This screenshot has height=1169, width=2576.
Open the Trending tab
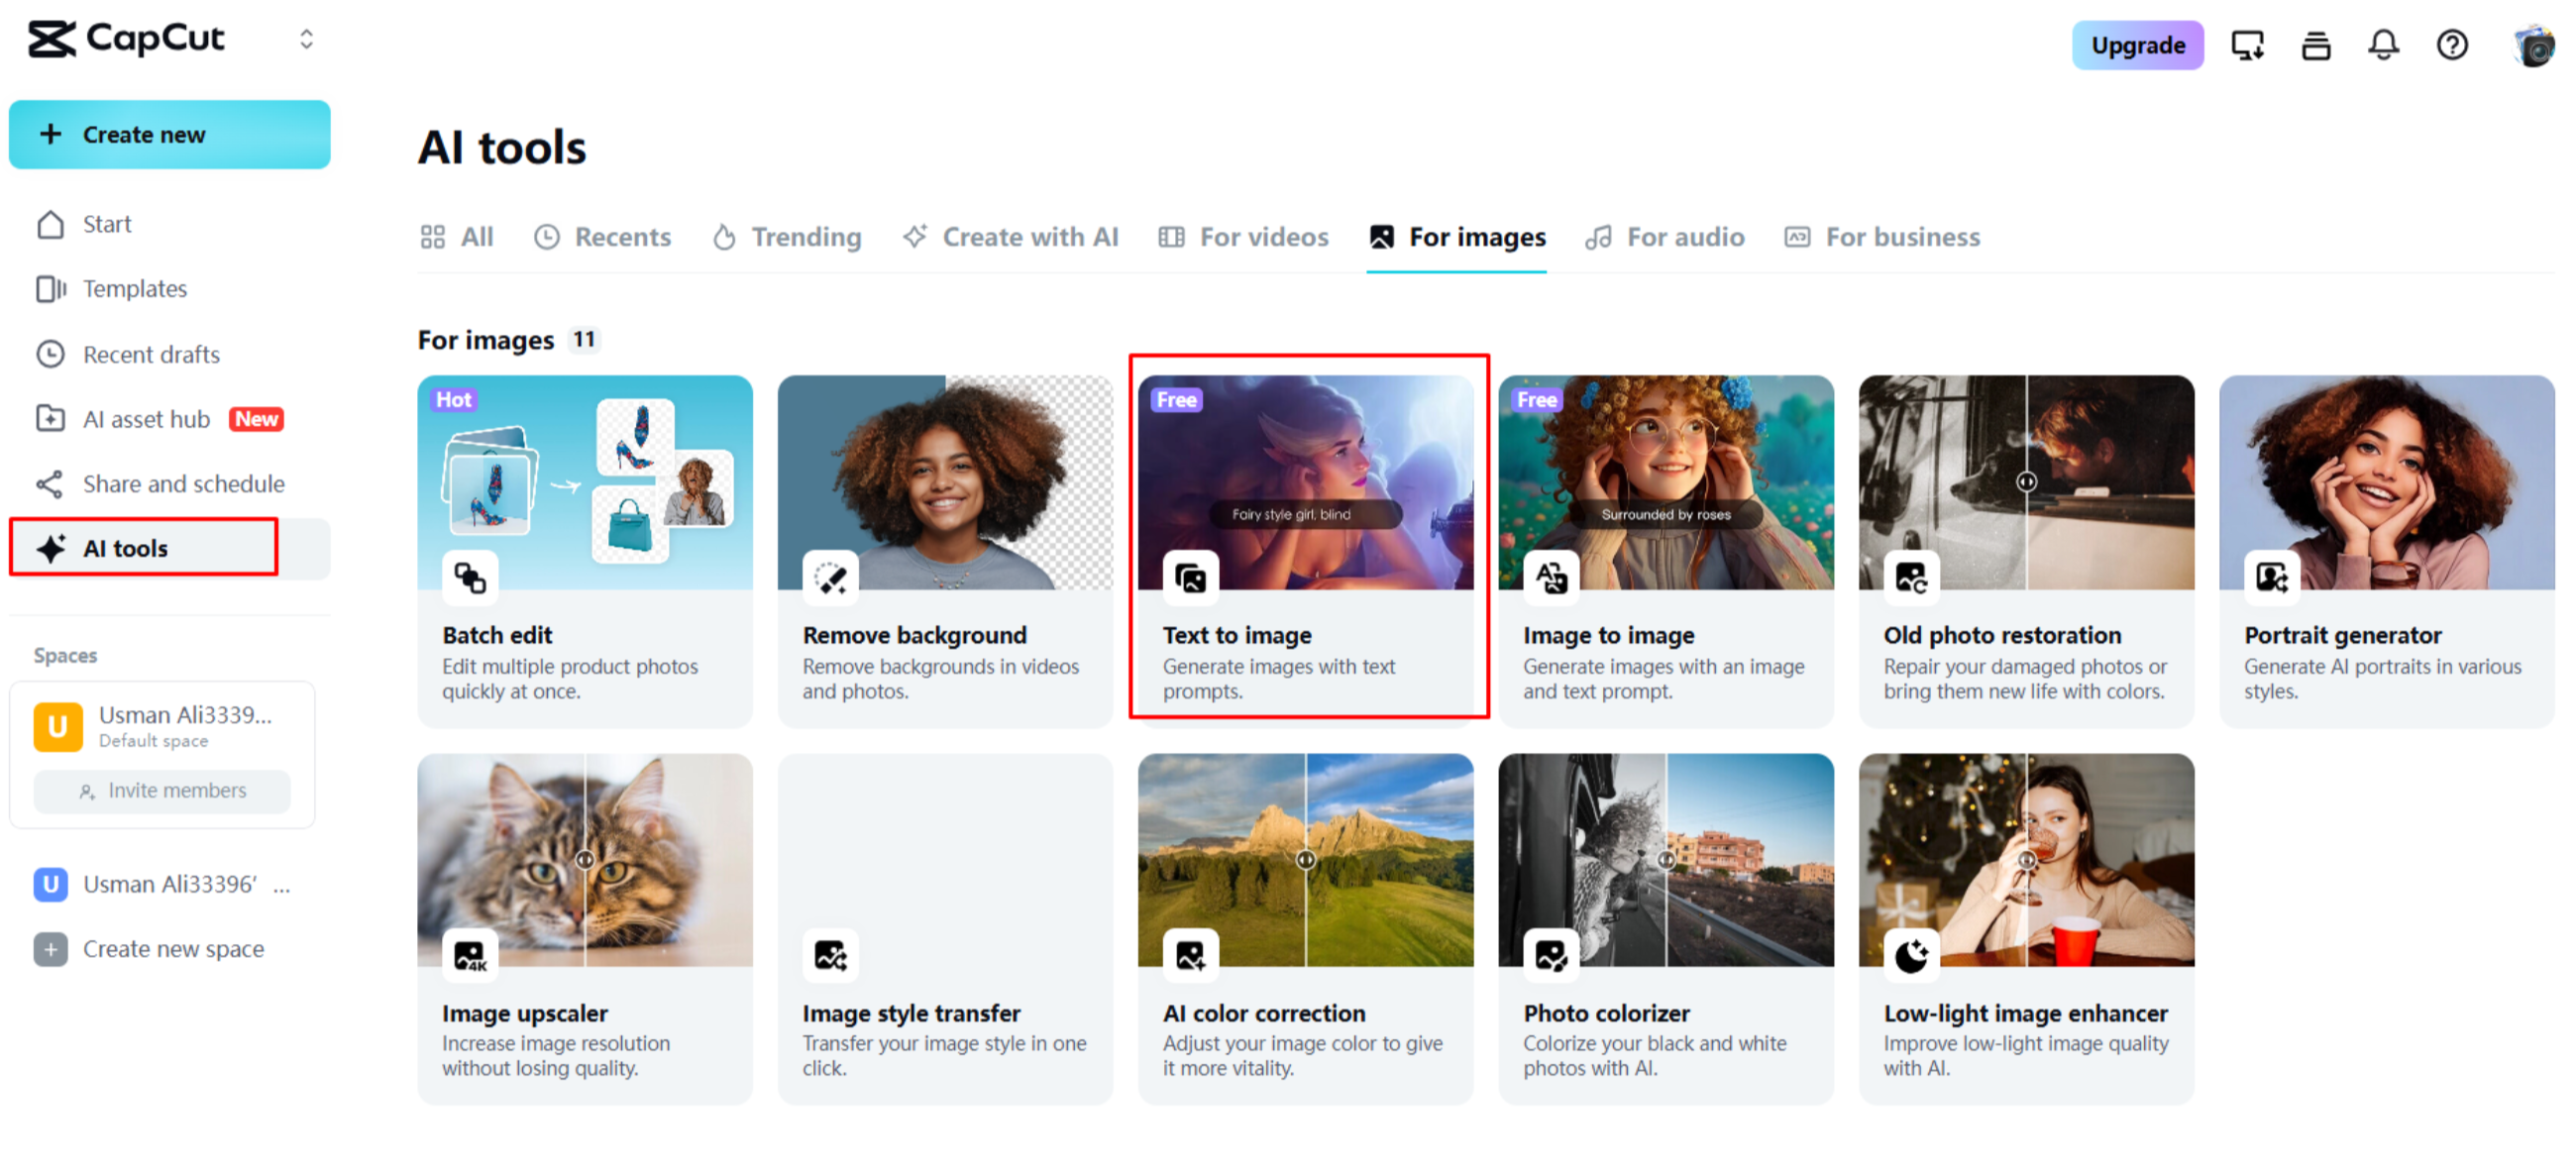tap(787, 237)
